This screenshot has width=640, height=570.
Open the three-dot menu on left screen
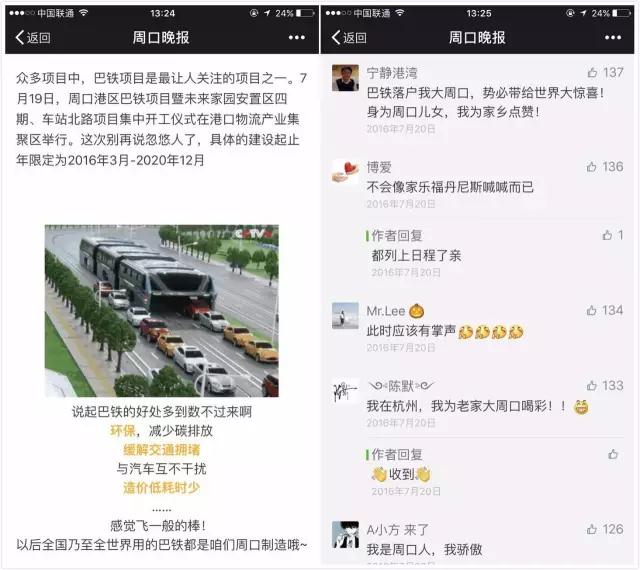pyautogui.click(x=297, y=38)
